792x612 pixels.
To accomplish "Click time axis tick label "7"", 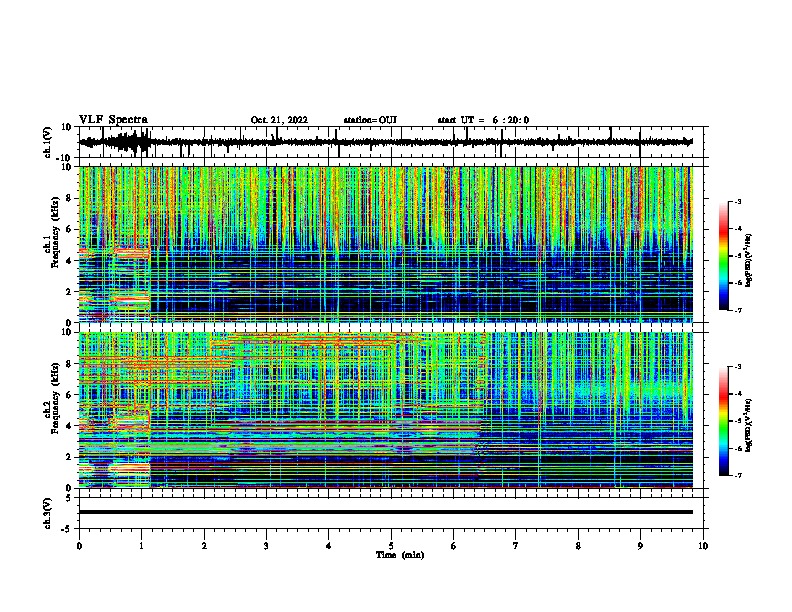I will click(x=516, y=545).
